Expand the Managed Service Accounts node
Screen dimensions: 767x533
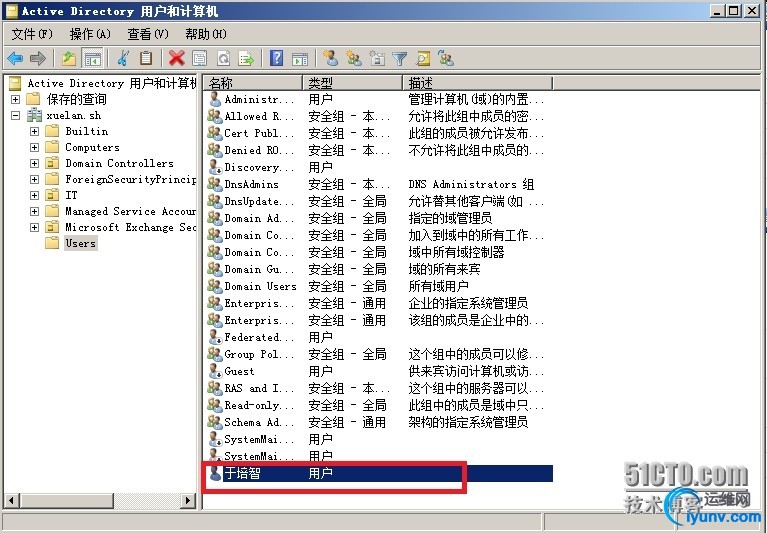(x=34, y=211)
